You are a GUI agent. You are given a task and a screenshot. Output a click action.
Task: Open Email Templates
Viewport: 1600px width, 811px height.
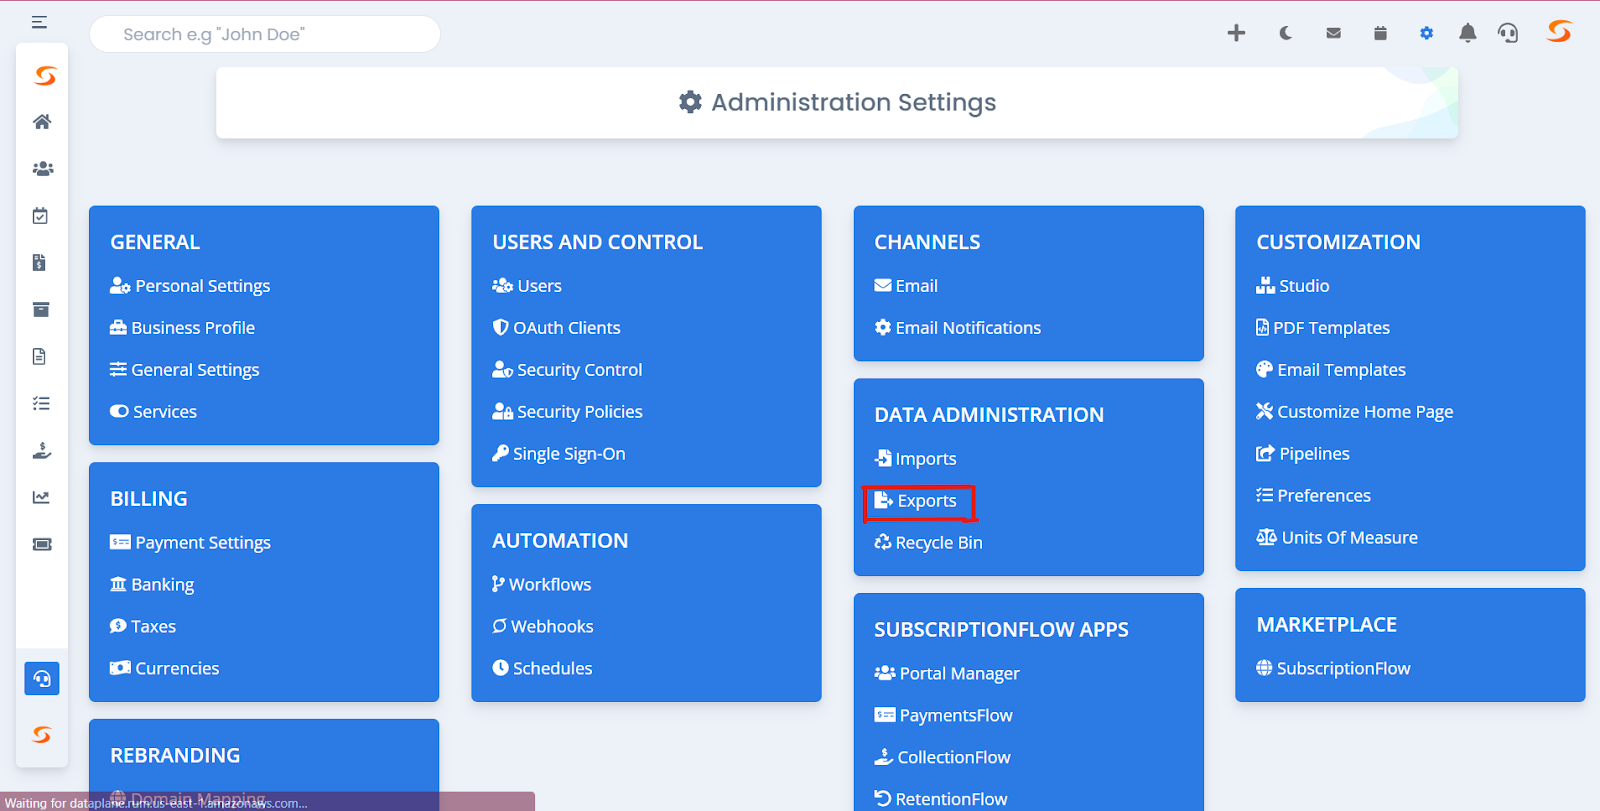click(1331, 370)
